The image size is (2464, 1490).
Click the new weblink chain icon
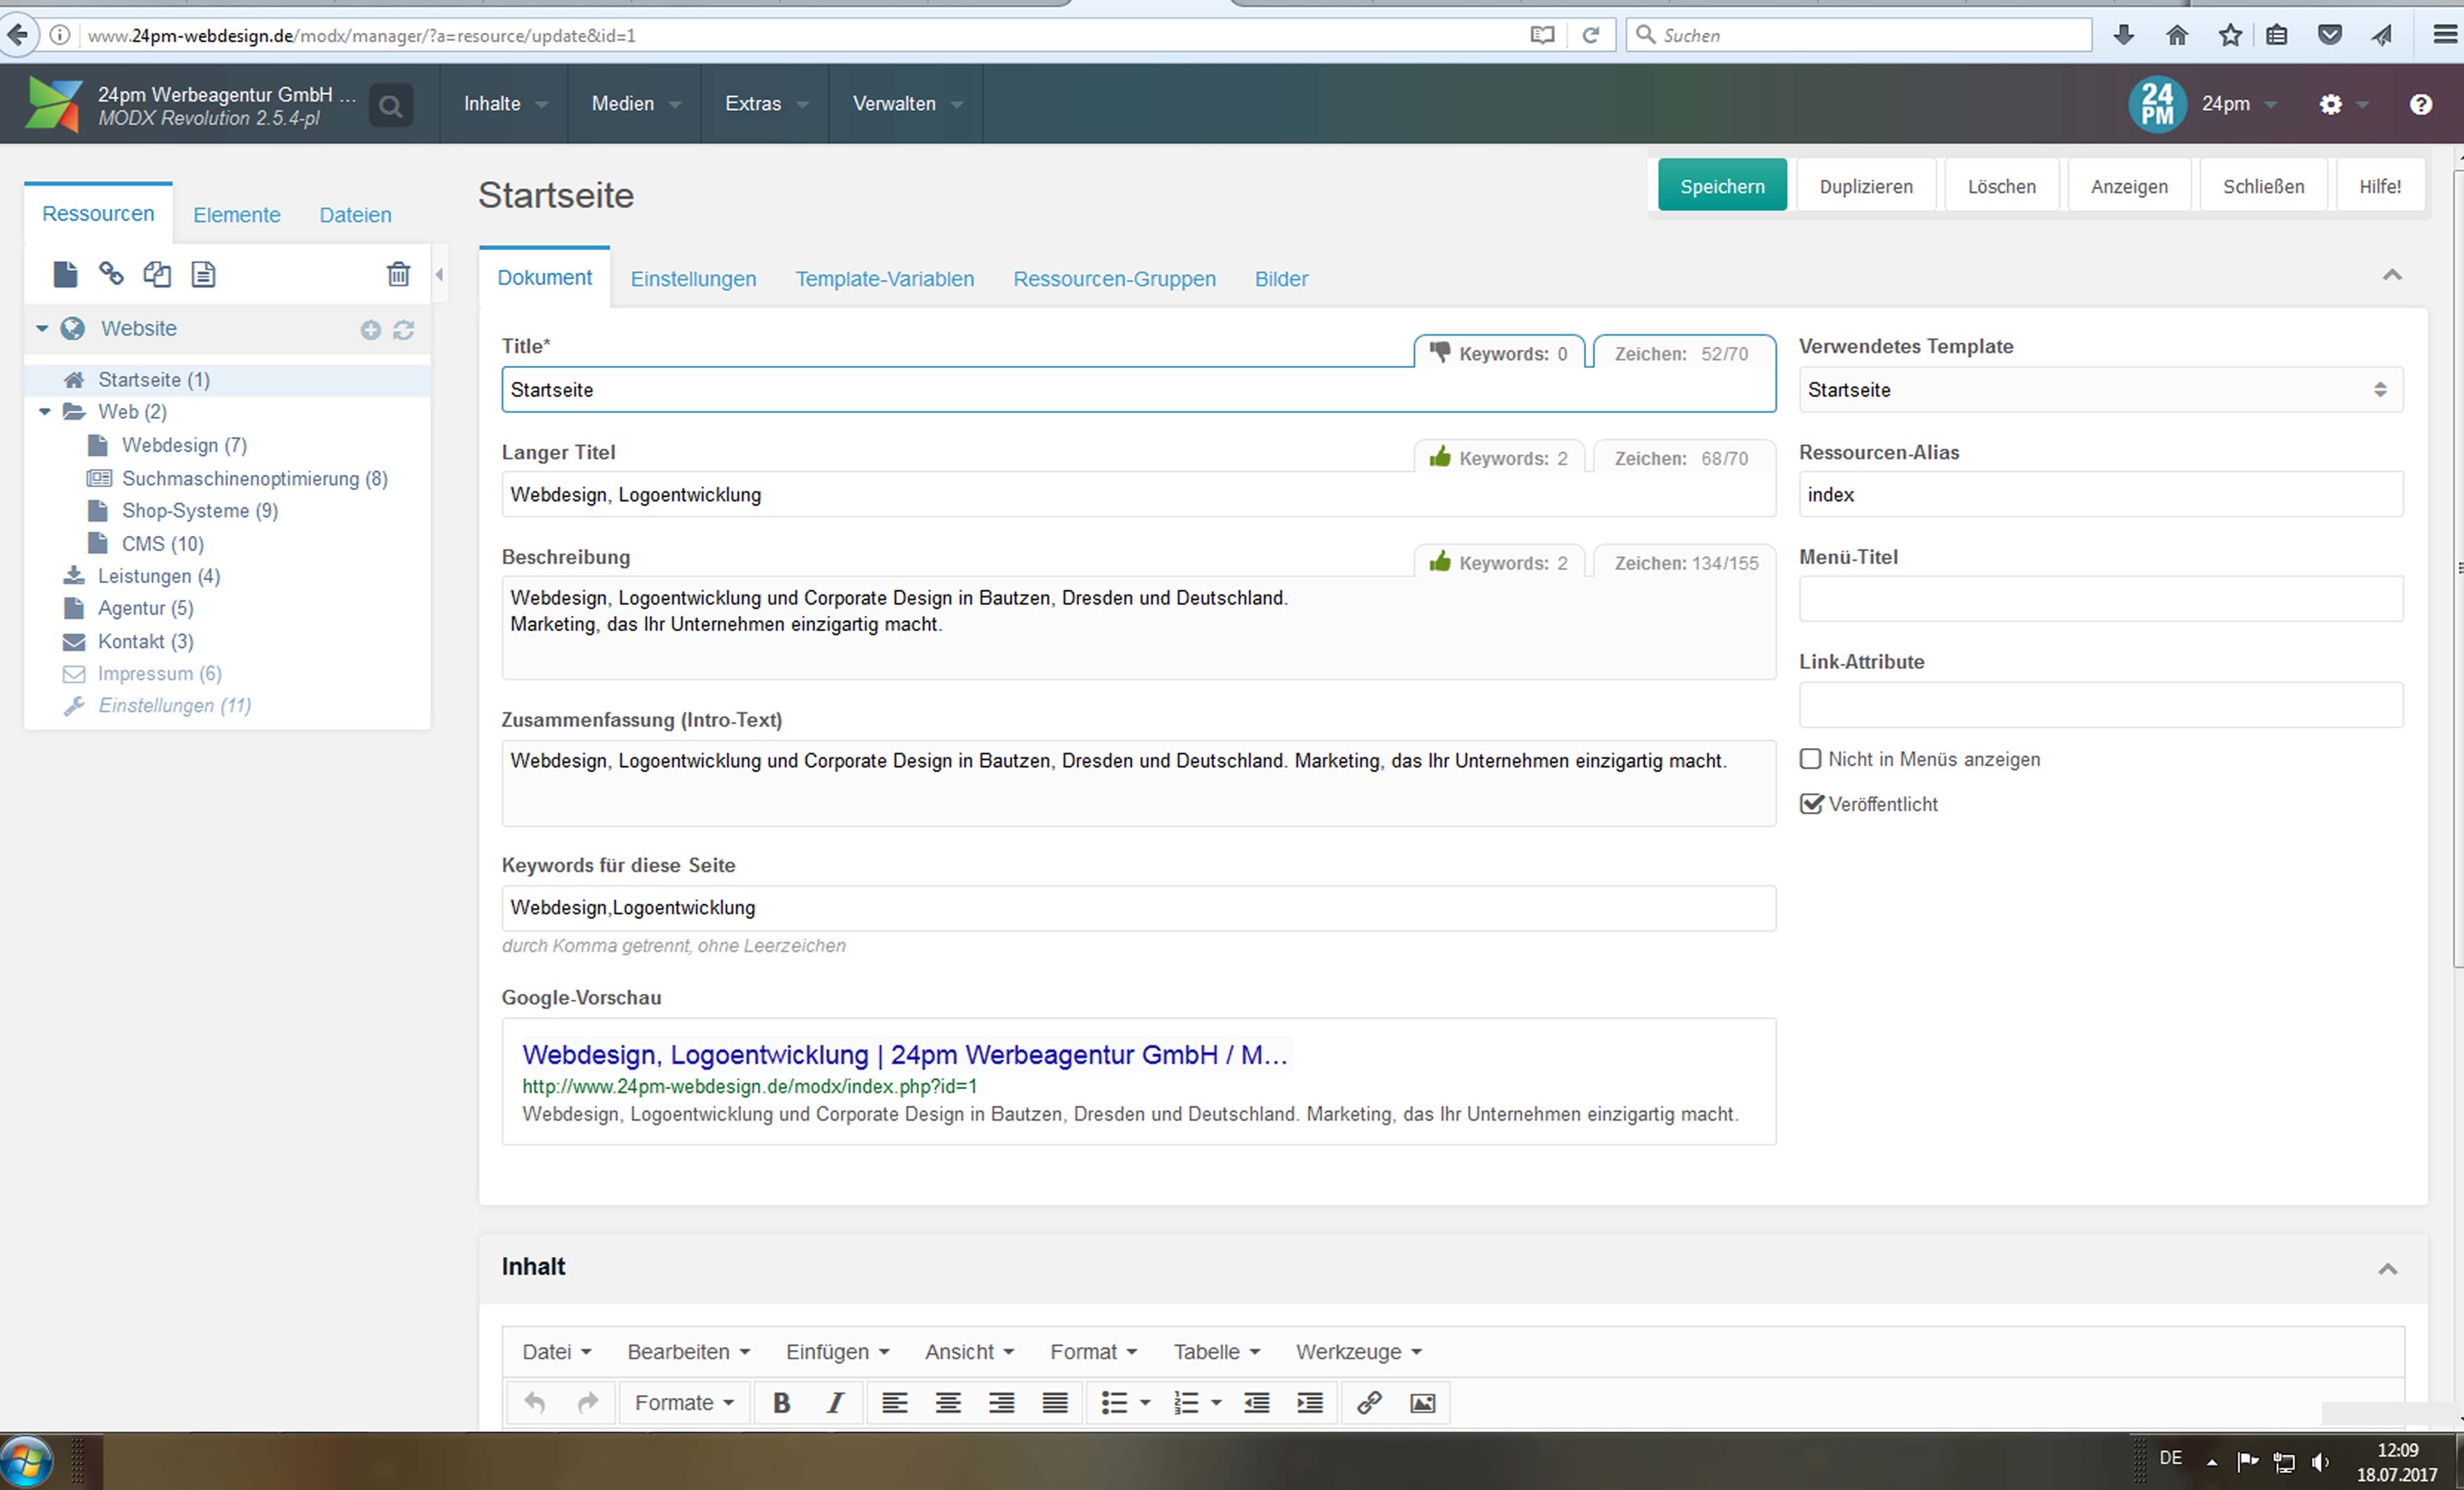pyautogui.click(x=111, y=273)
